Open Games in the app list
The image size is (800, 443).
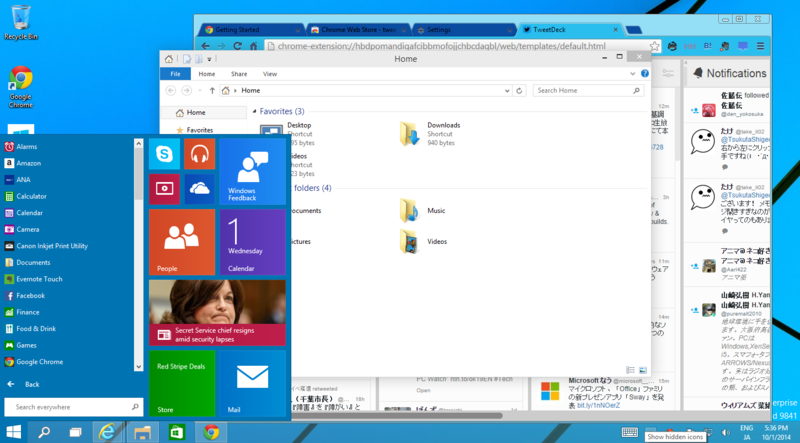26,345
